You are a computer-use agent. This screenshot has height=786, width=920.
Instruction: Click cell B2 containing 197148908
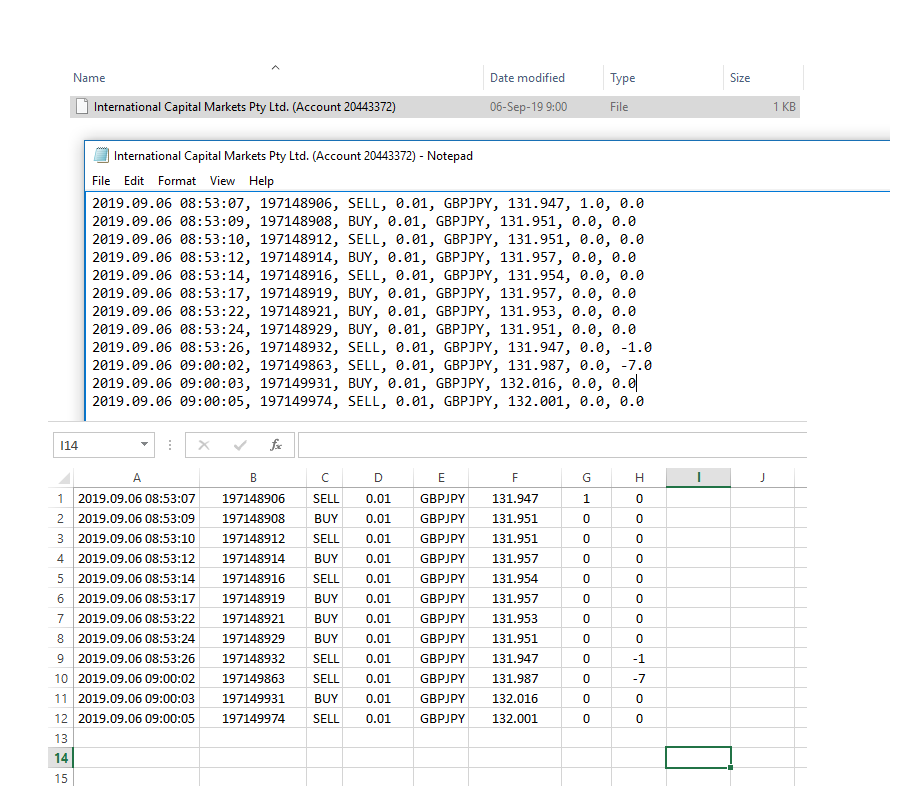253,519
